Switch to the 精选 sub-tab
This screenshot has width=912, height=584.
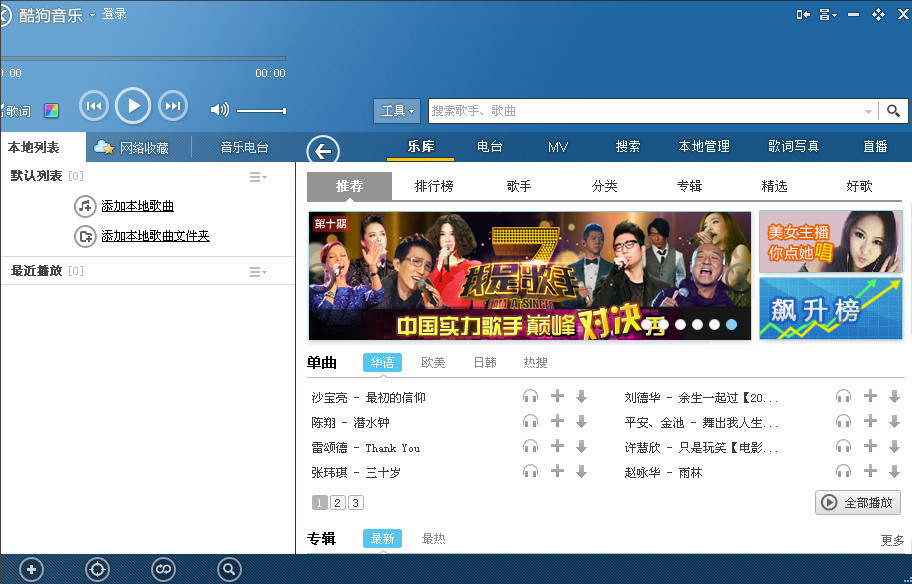pyautogui.click(x=774, y=186)
